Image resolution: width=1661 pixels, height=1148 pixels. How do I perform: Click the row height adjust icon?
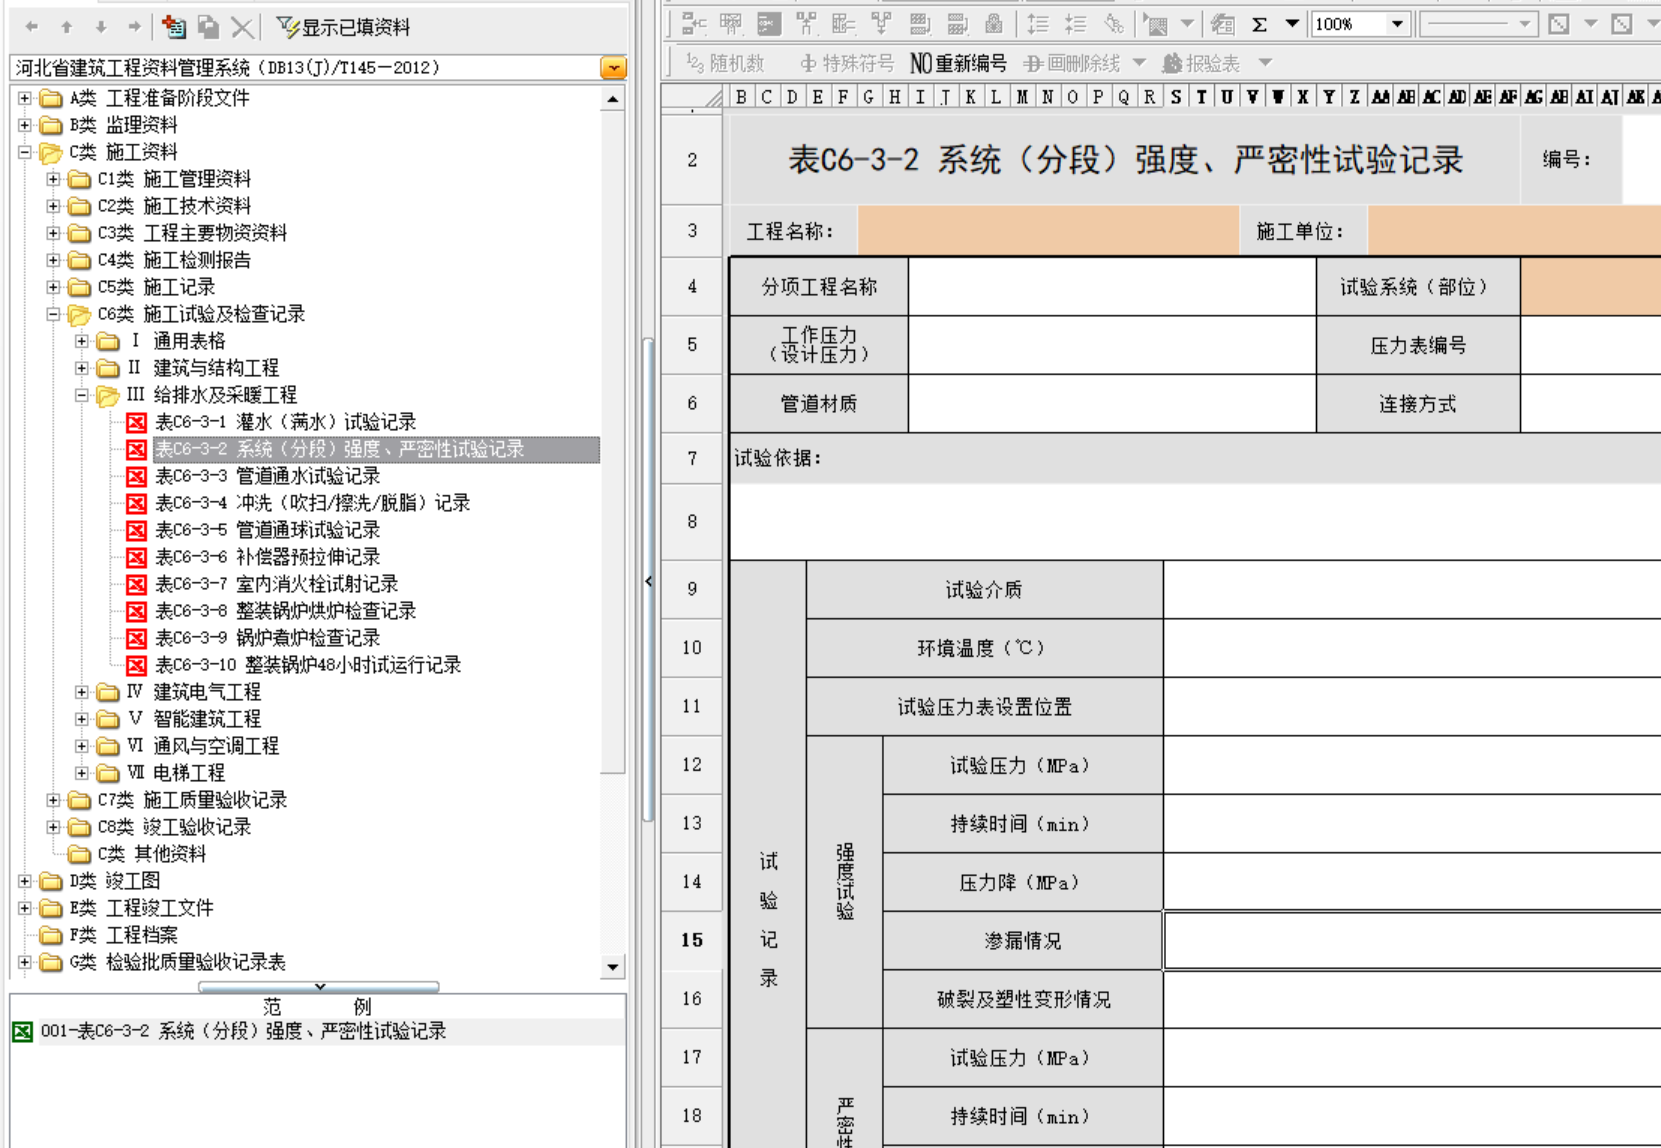pyautogui.click(x=1039, y=24)
